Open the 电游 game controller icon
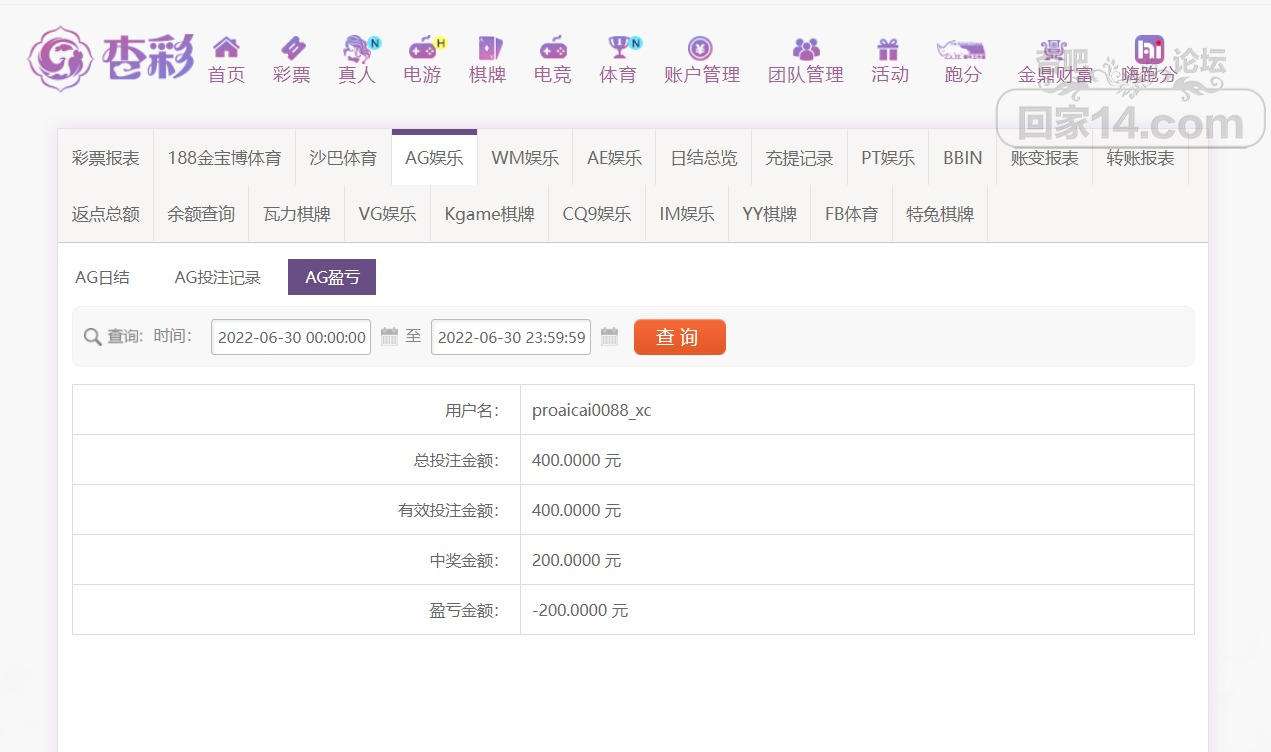The image size is (1271, 752). [422, 48]
